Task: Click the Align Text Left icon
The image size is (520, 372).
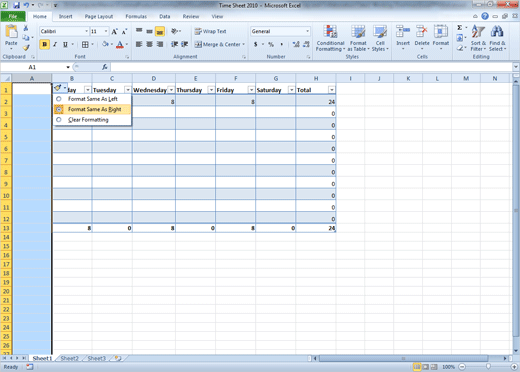Action: [x=139, y=44]
